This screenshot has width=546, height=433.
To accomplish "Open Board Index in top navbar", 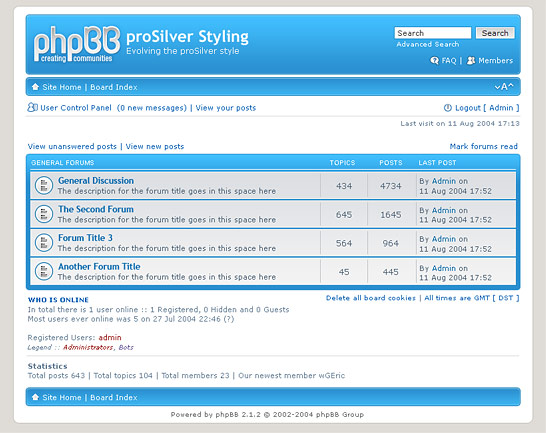I will click(x=114, y=87).
